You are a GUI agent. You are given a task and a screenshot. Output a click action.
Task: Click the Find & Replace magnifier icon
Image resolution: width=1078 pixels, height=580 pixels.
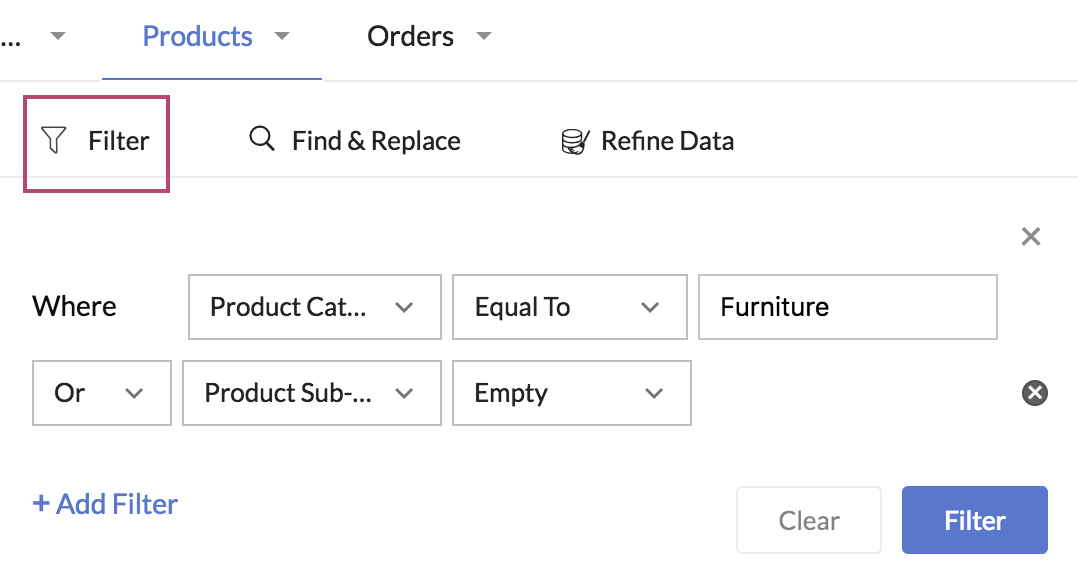[262, 140]
